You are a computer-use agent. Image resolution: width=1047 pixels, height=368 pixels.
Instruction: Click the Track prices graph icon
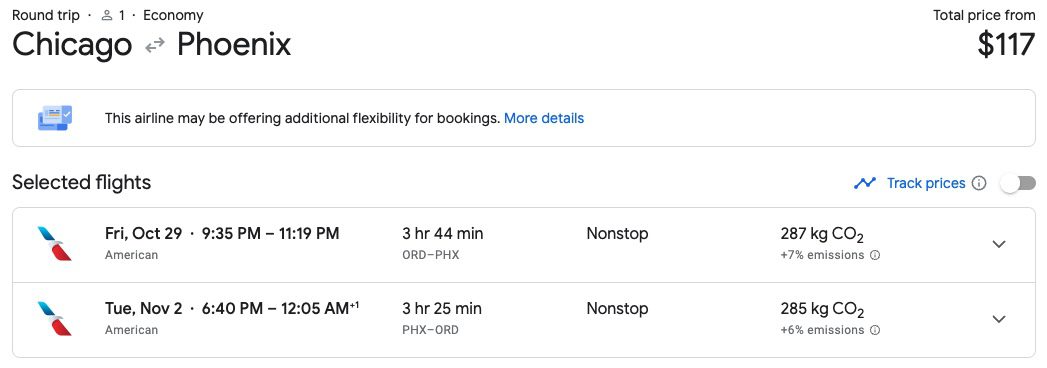click(x=865, y=183)
